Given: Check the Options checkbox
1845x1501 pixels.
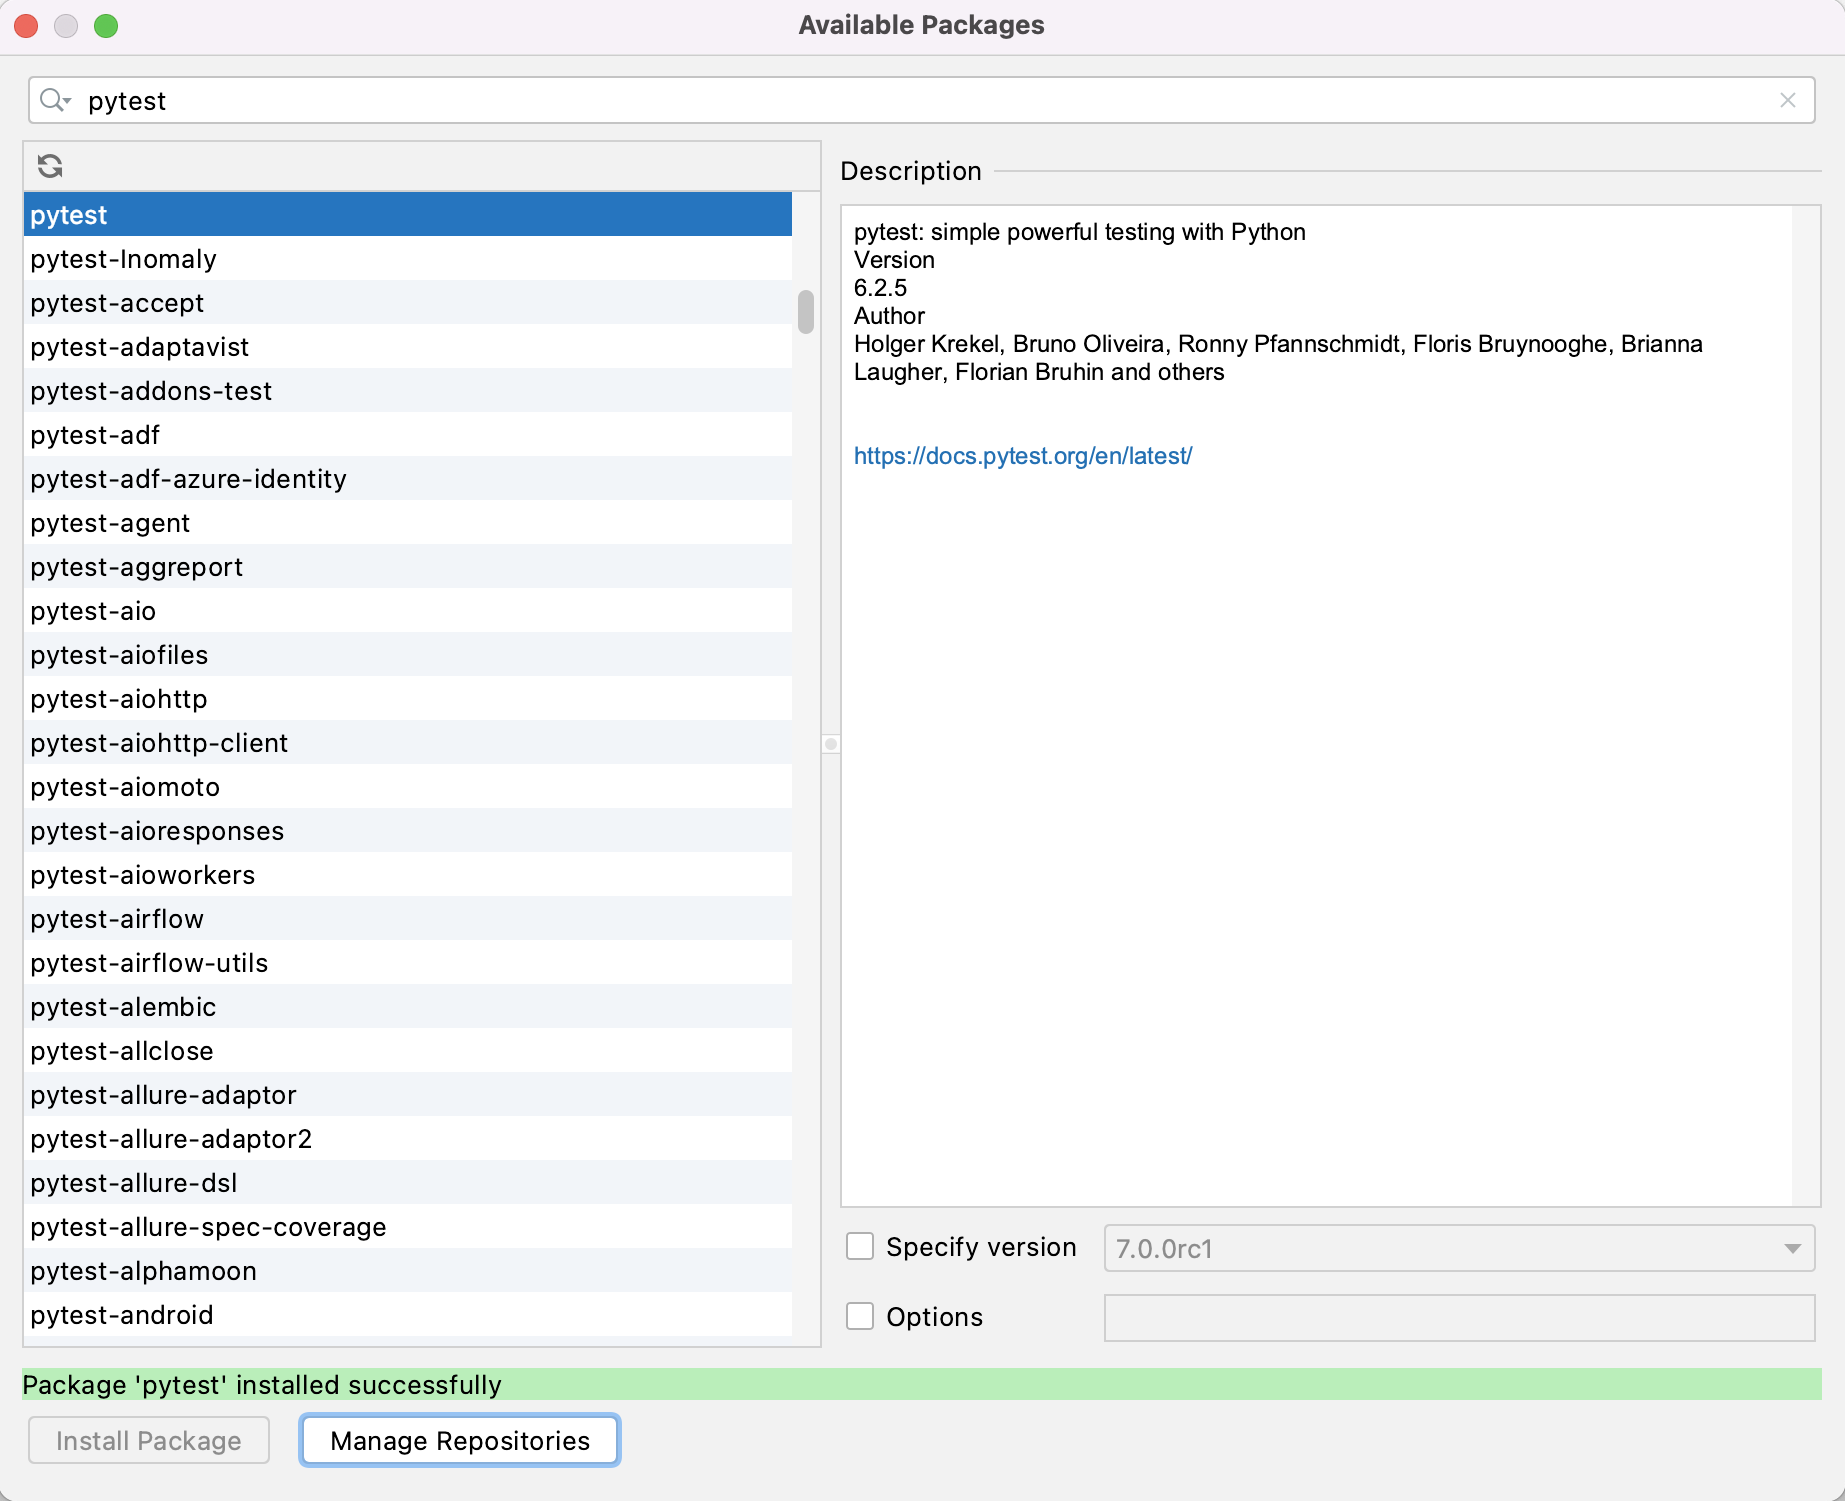Looking at the screenshot, I should pyautogui.click(x=860, y=1316).
